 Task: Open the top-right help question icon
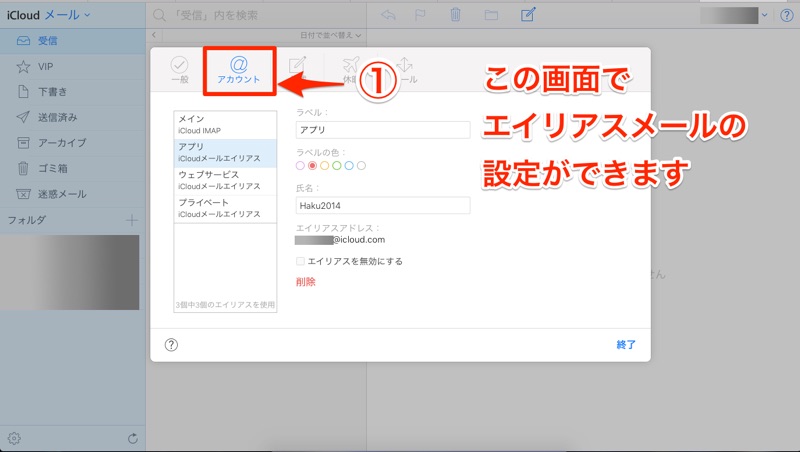point(787,15)
